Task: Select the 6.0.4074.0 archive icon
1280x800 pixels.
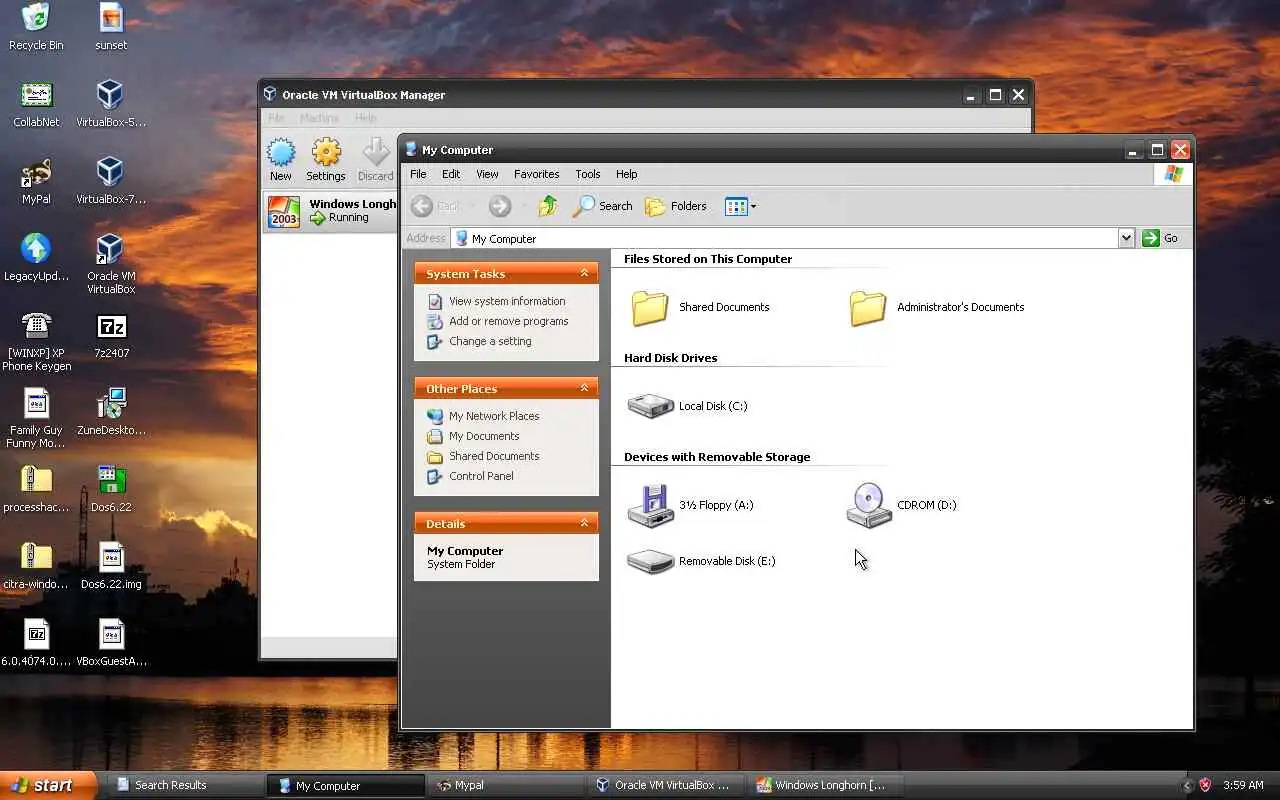Action: [x=36, y=643]
